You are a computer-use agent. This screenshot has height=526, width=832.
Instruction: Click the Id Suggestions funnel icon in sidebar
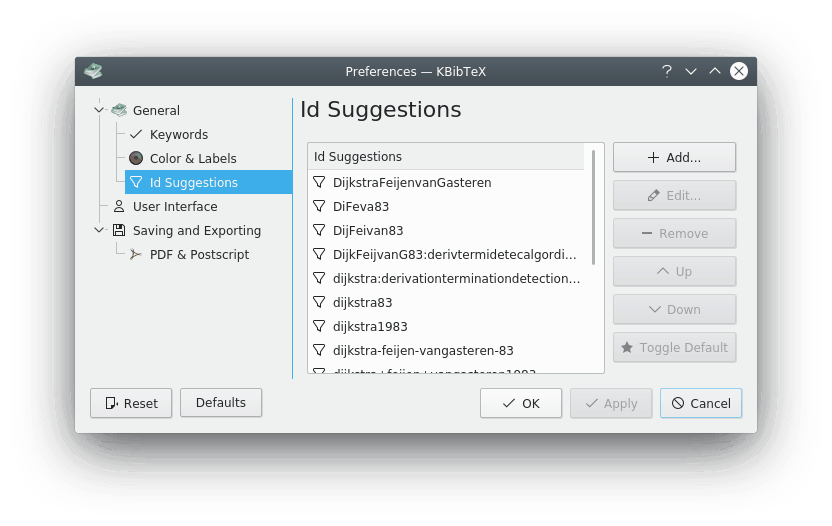tap(136, 182)
